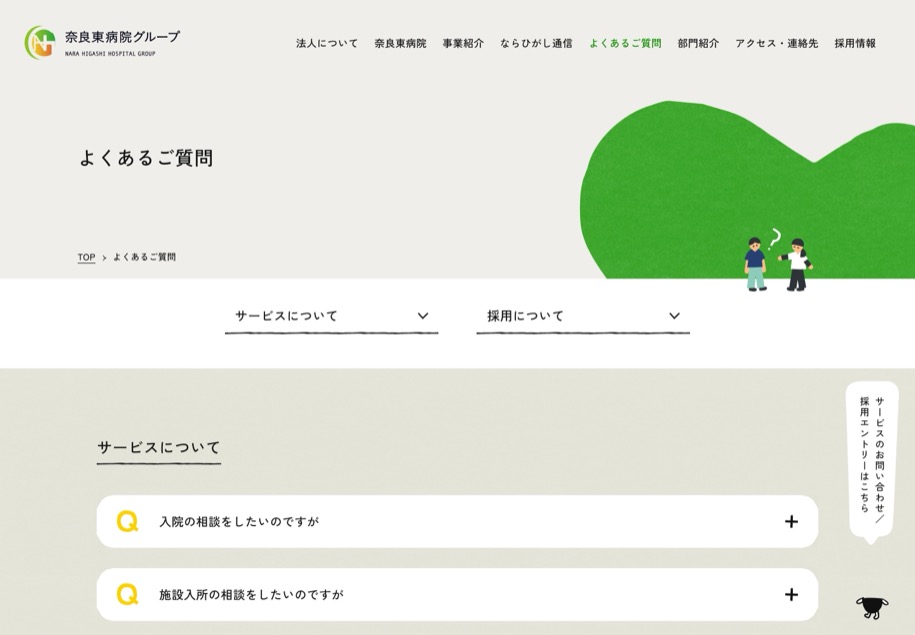Expand the question 施設入所の相談をしたいのですが
Image resolution: width=915 pixels, height=635 pixels.
[x=457, y=594]
